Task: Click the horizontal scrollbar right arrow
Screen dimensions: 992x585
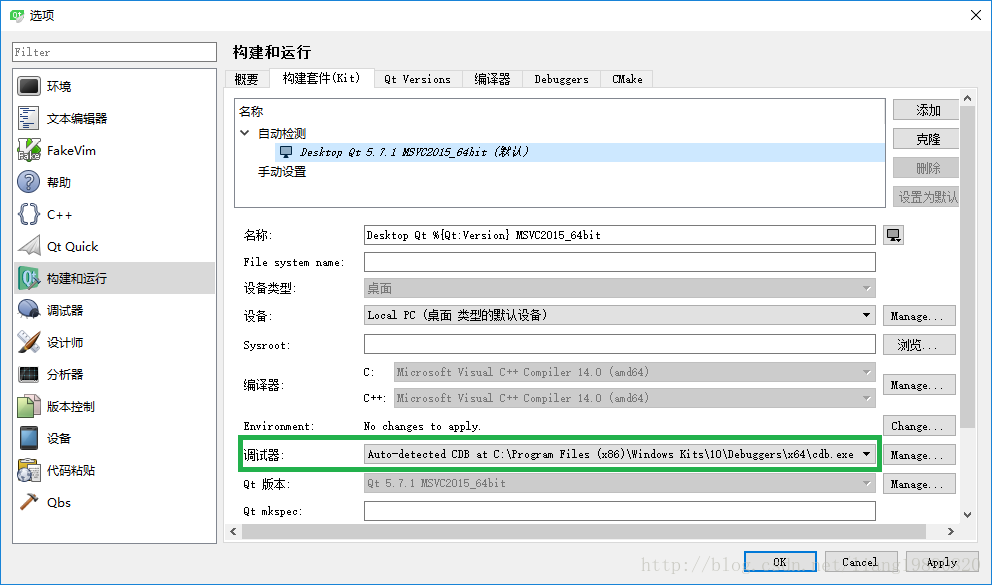Action: [950, 531]
